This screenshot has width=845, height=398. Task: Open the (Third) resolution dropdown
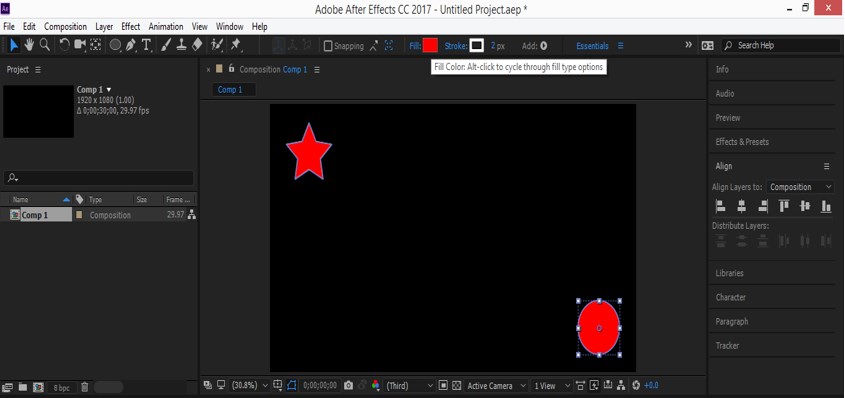(409, 386)
